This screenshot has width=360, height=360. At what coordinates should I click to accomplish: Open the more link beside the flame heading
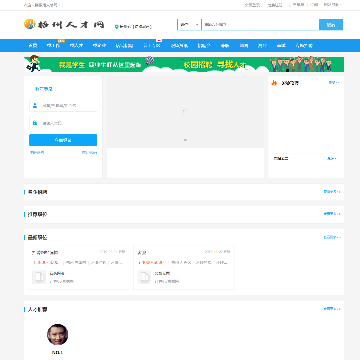point(334,82)
